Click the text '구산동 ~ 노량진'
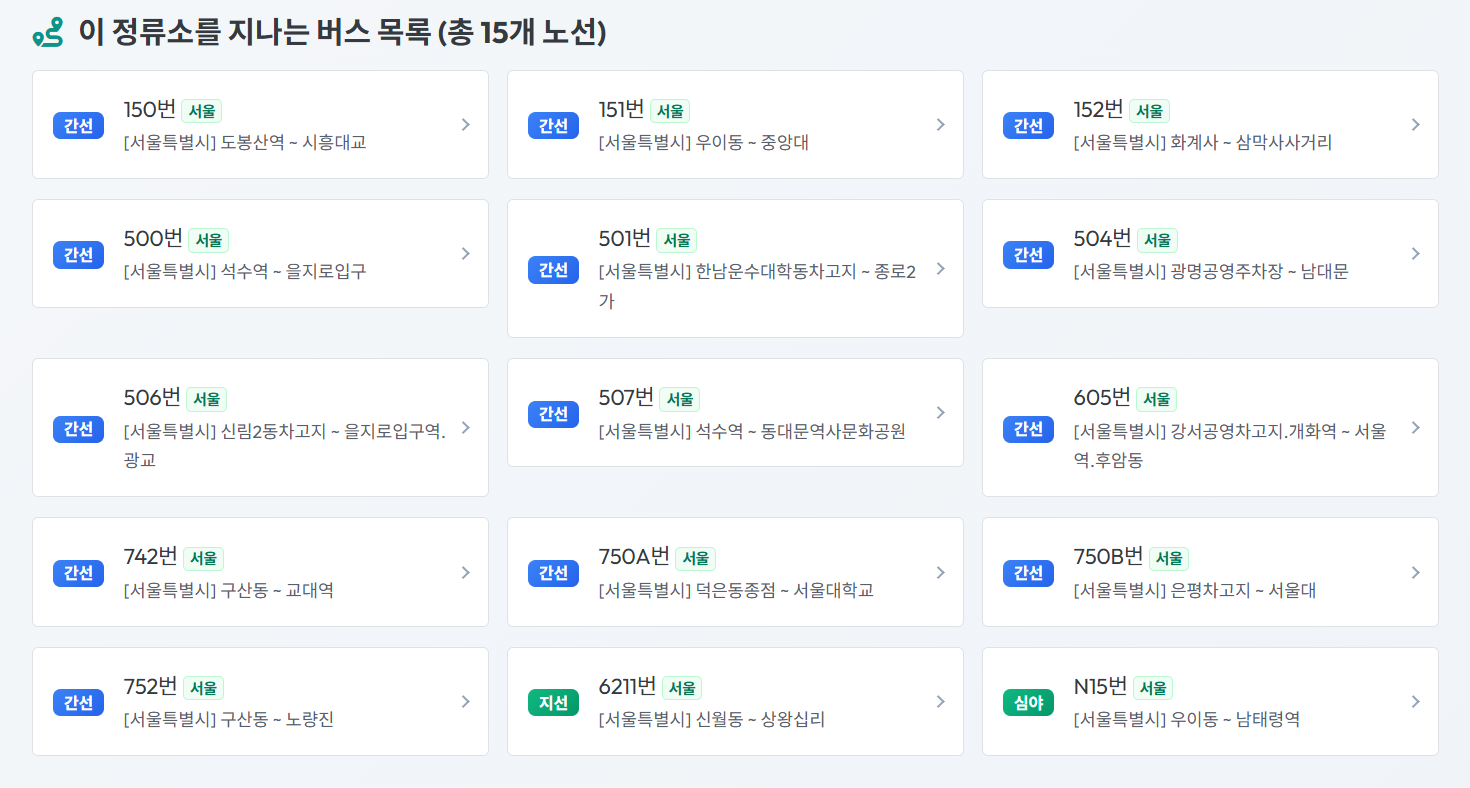 pos(277,719)
